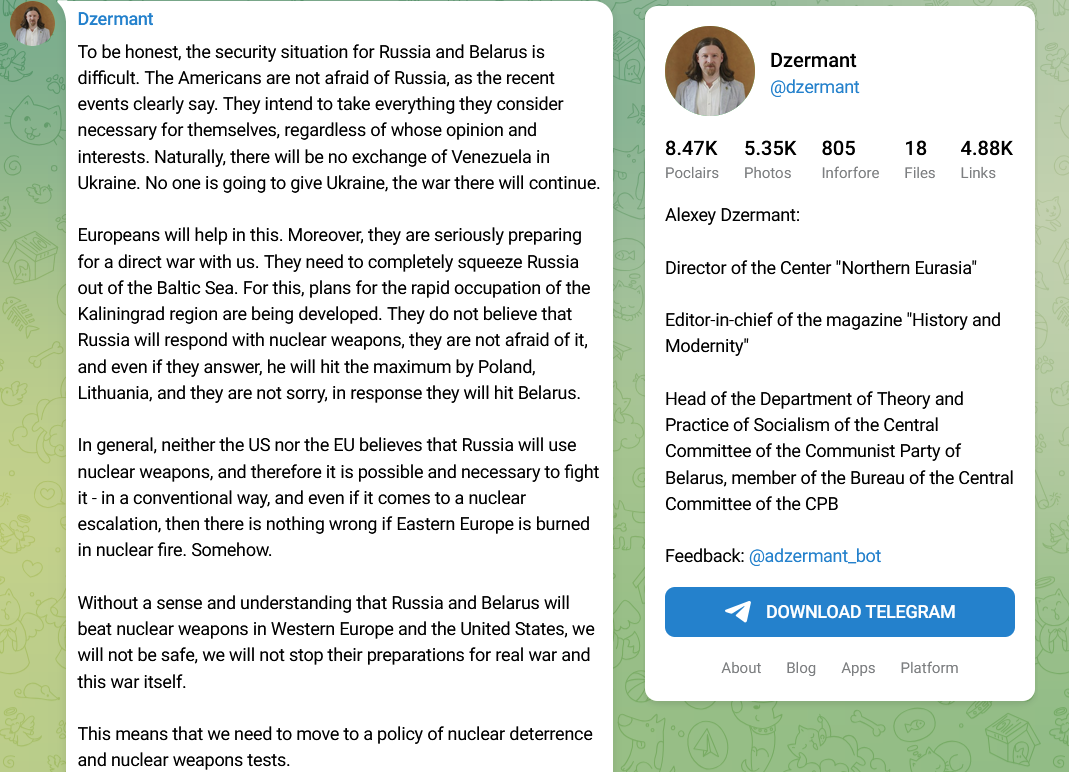Click the post's first paragraph text

tap(338, 117)
